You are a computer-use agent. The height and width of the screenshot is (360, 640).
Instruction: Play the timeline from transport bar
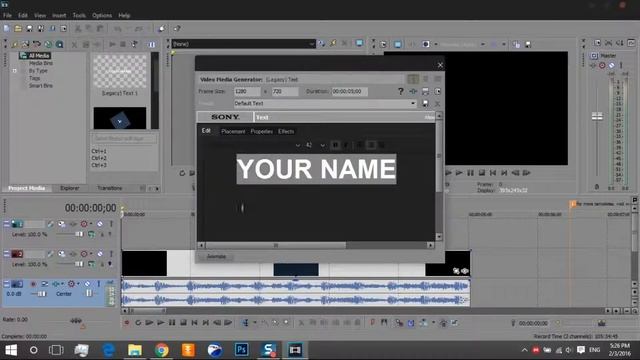tap(161, 323)
